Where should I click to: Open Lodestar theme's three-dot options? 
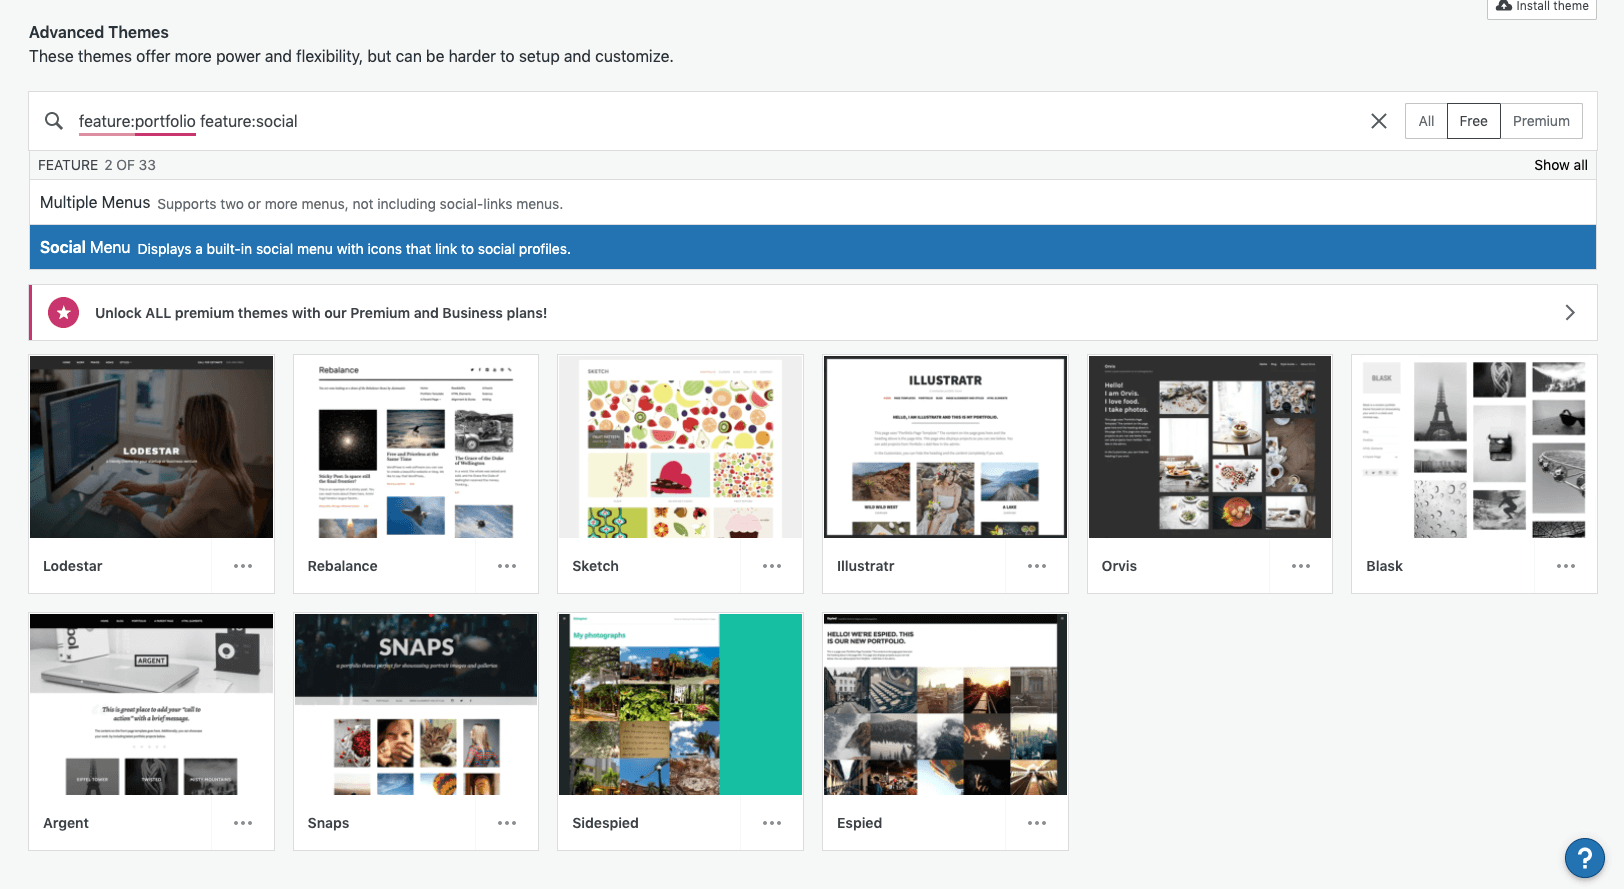point(243,566)
